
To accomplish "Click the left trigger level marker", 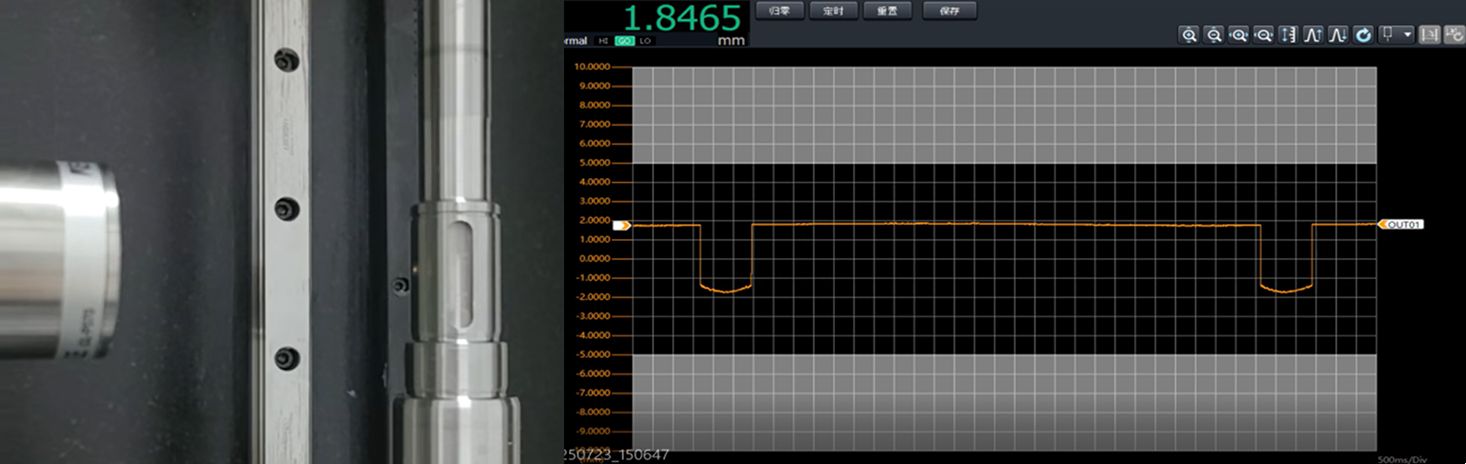I will point(621,226).
